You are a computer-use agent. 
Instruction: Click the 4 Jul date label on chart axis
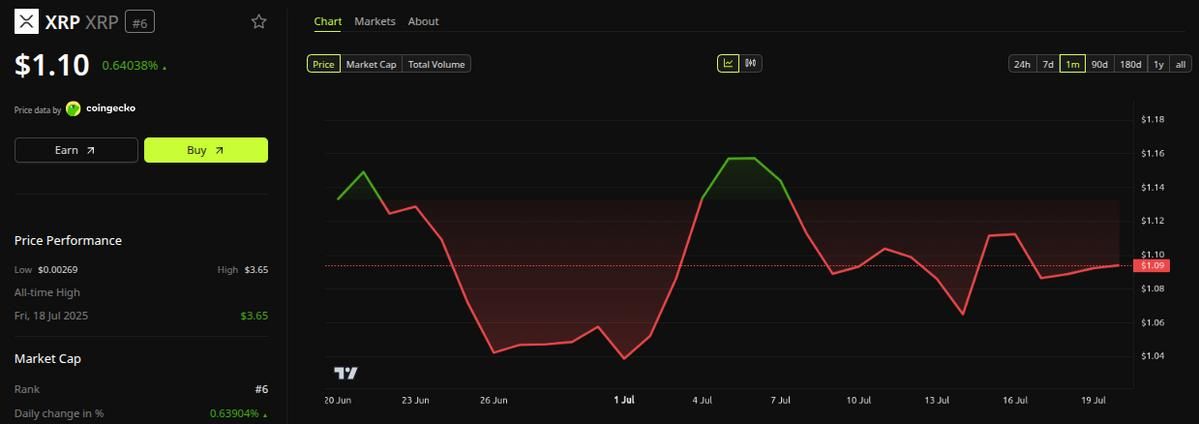(x=702, y=400)
